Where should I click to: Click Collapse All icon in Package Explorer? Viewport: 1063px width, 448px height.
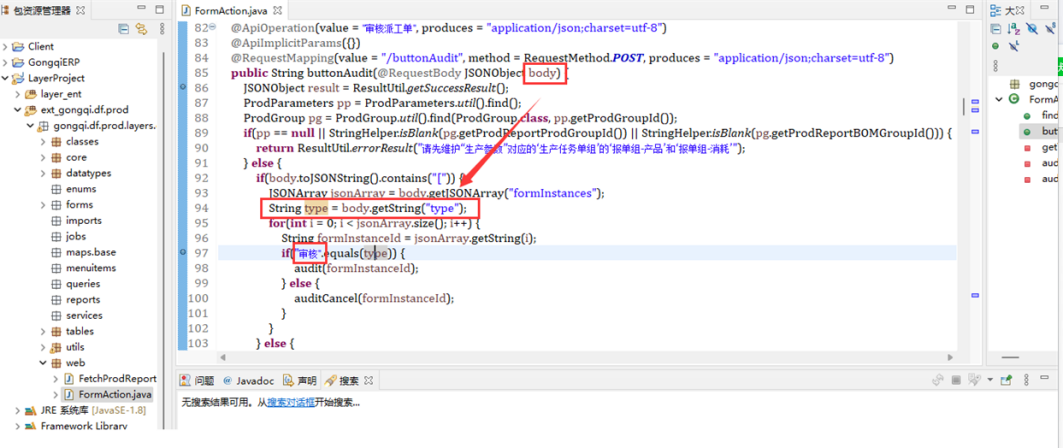(x=124, y=29)
